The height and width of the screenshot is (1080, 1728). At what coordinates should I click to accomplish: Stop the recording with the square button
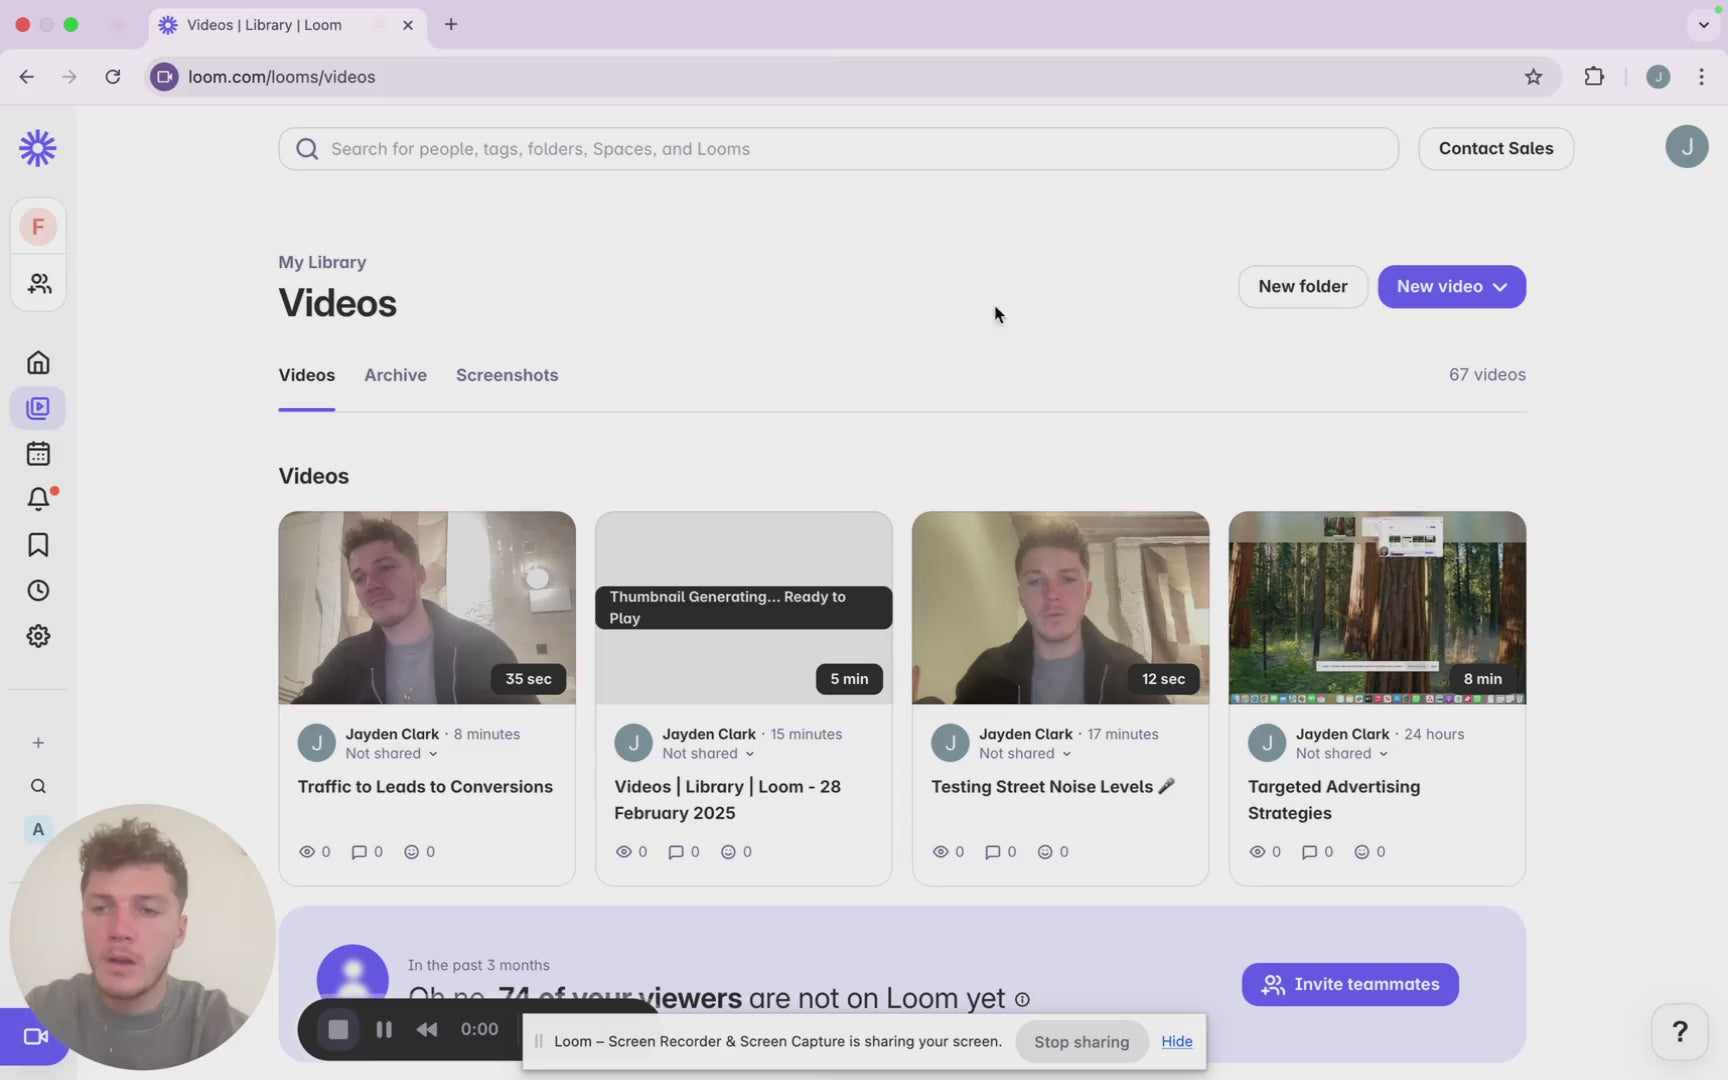pyautogui.click(x=338, y=1029)
